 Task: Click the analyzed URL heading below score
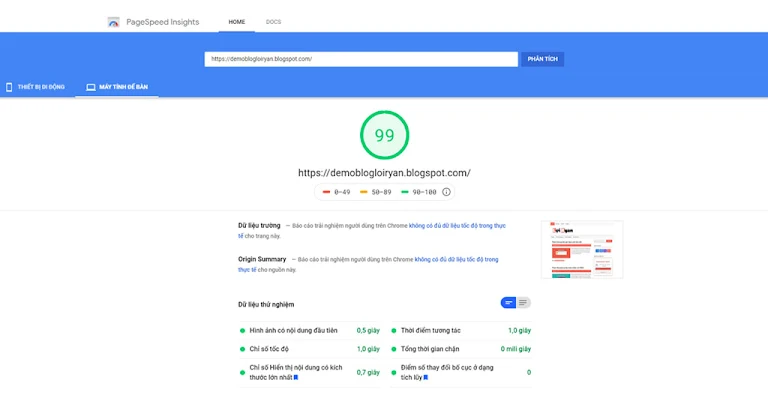tap(384, 173)
